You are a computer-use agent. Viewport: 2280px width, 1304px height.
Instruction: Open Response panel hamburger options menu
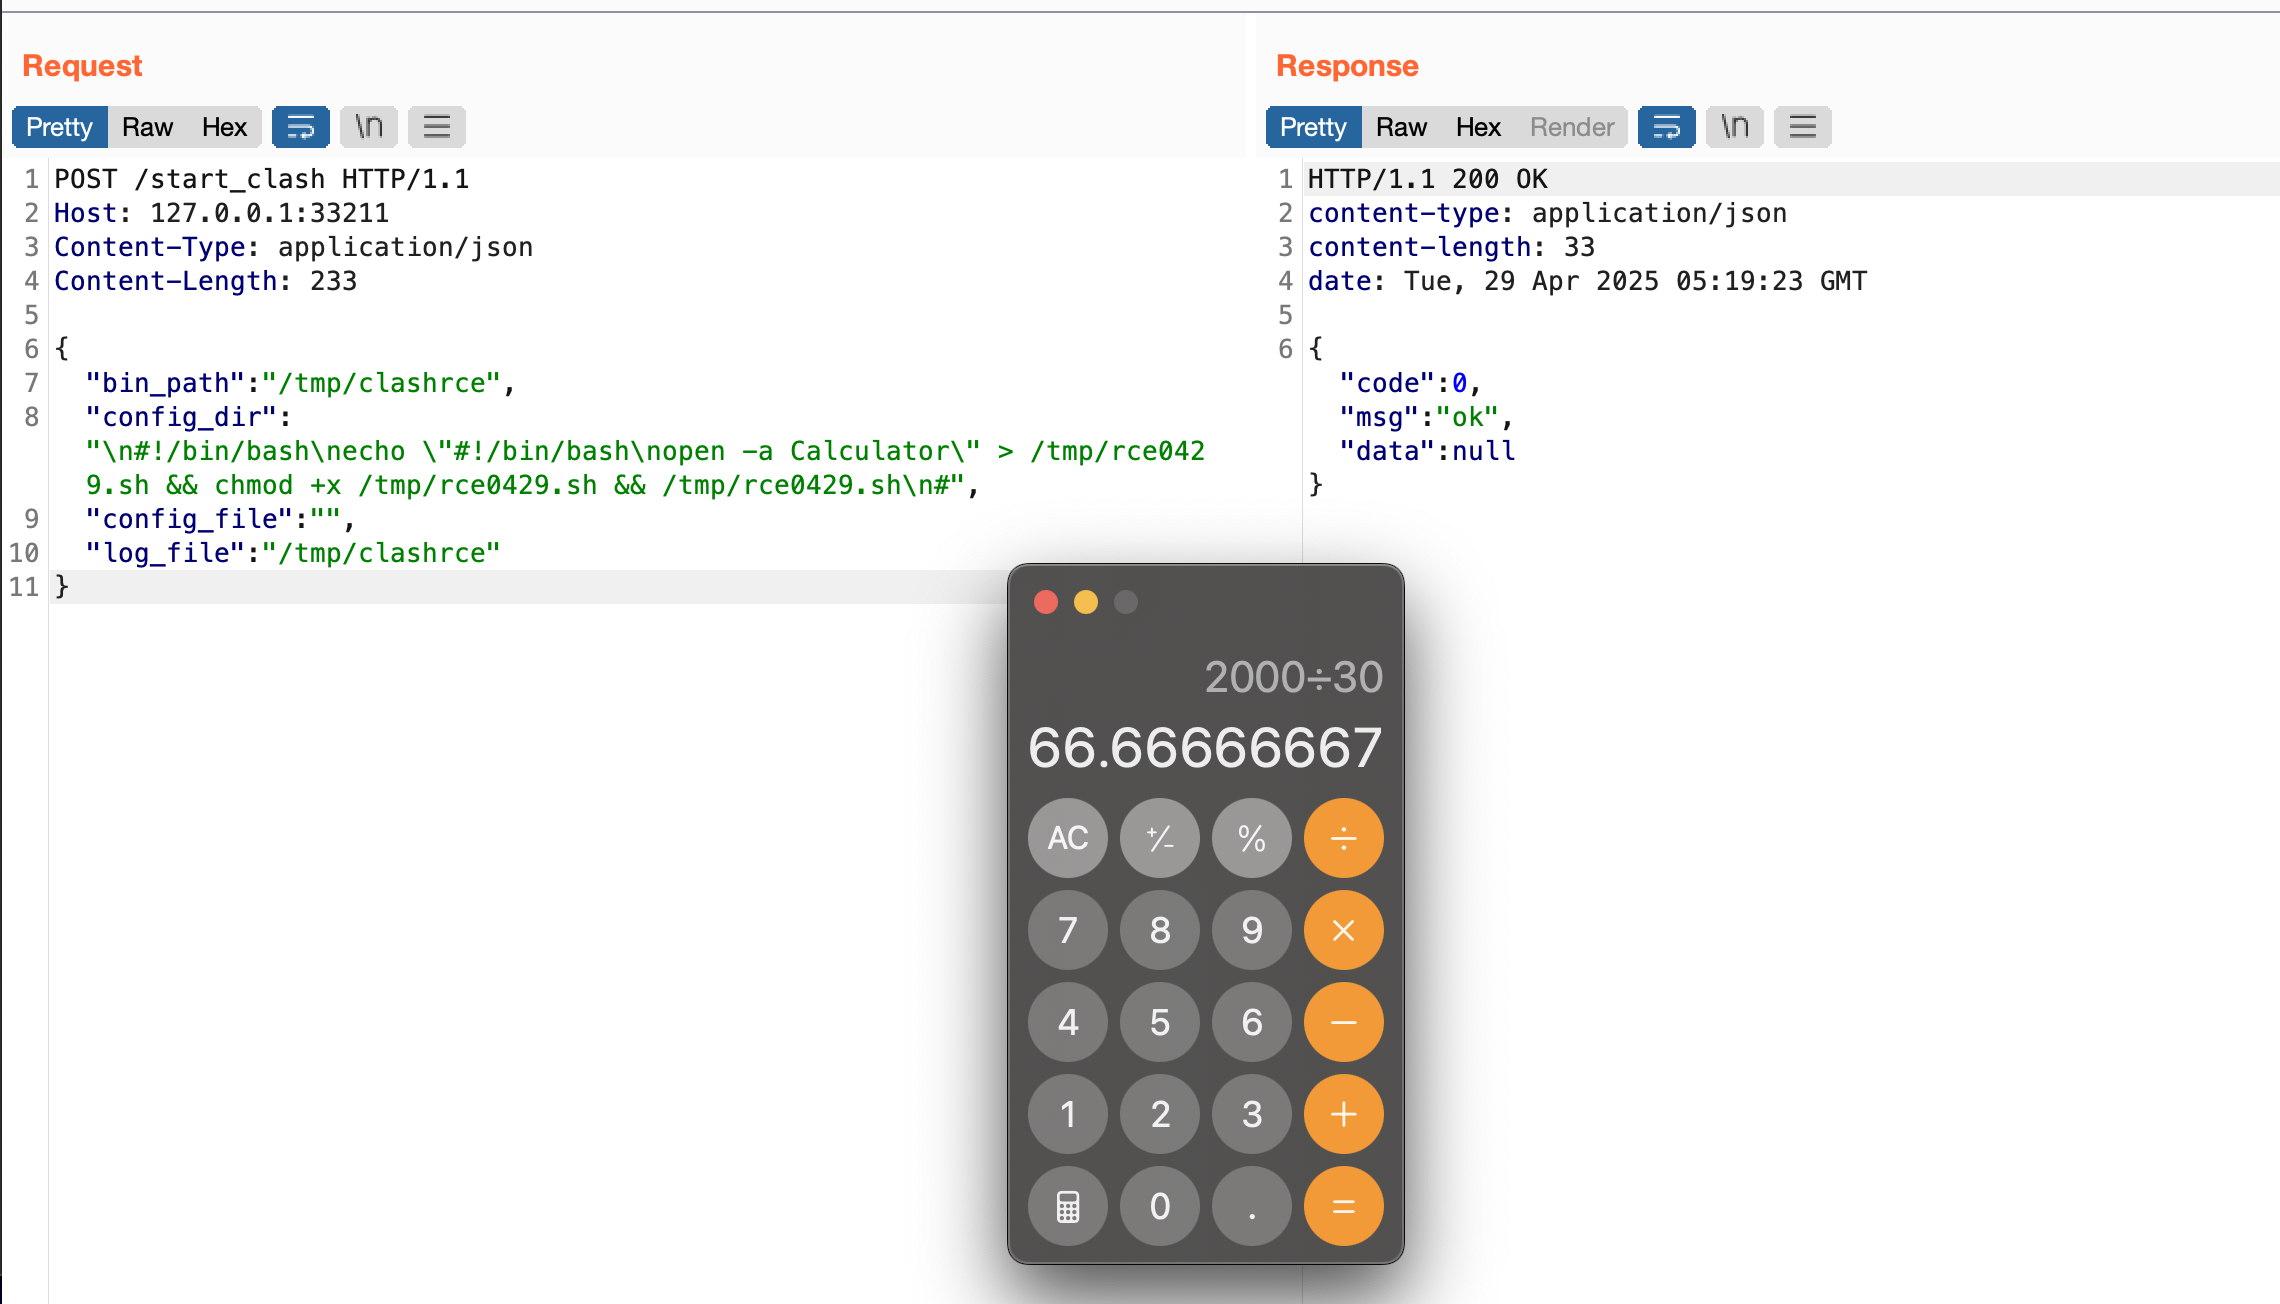coord(1803,127)
